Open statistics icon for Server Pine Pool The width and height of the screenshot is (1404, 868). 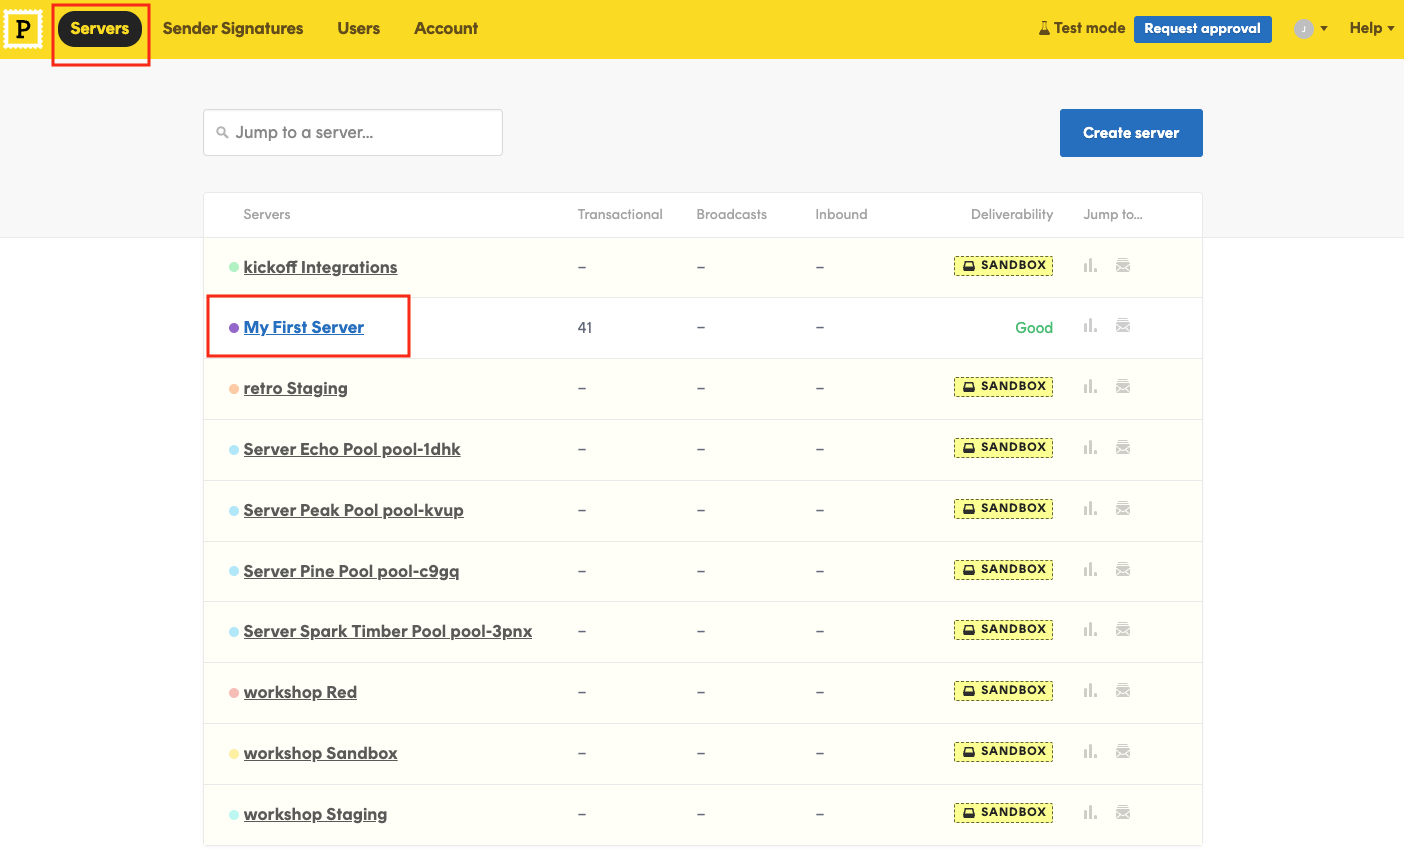[x=1090, y=569]
